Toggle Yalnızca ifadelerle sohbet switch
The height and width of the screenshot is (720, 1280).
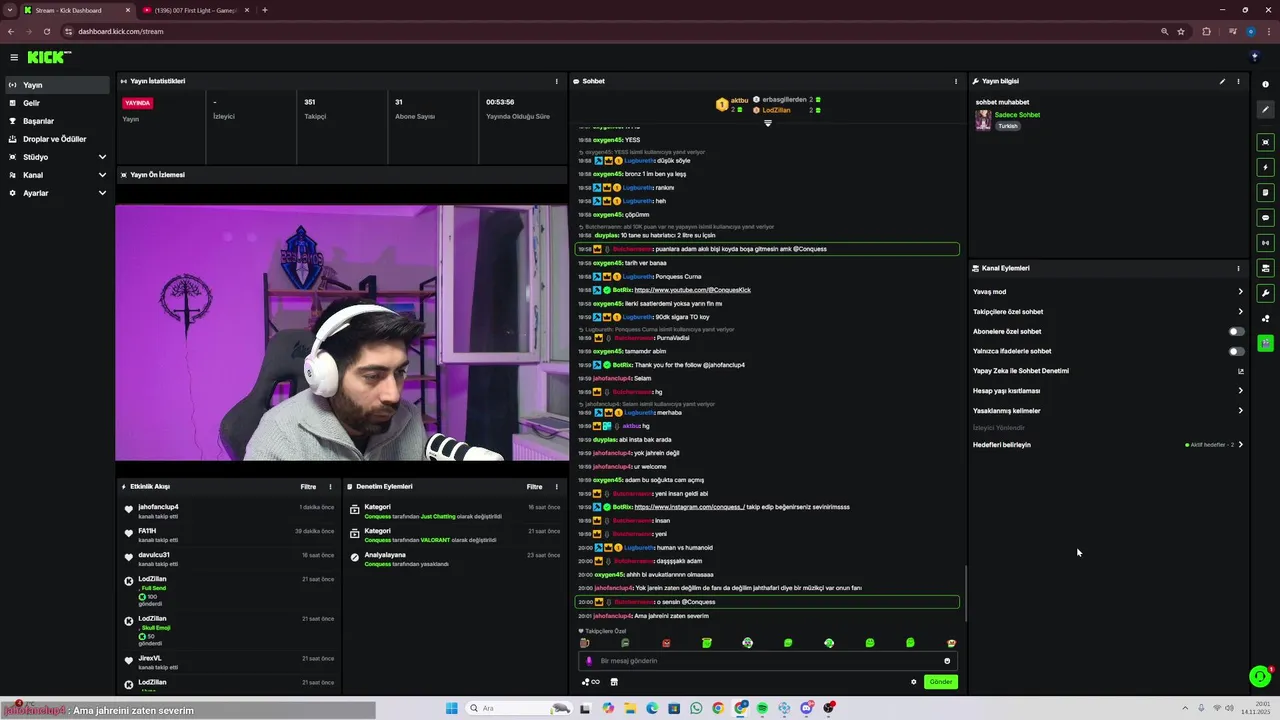pyautogui.click(x=1237, y=351)
